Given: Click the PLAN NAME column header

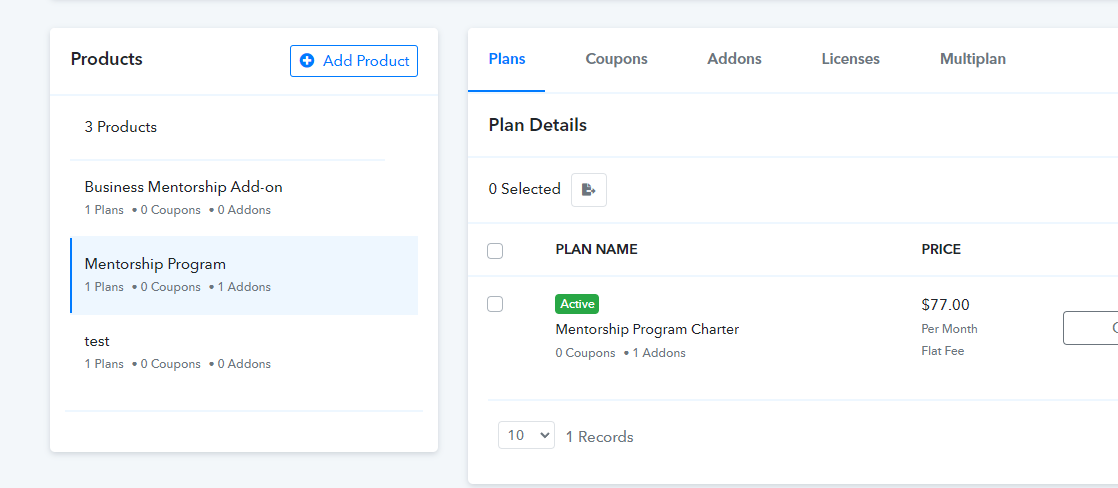Looking at the screenshot, I should pos(596,250).
